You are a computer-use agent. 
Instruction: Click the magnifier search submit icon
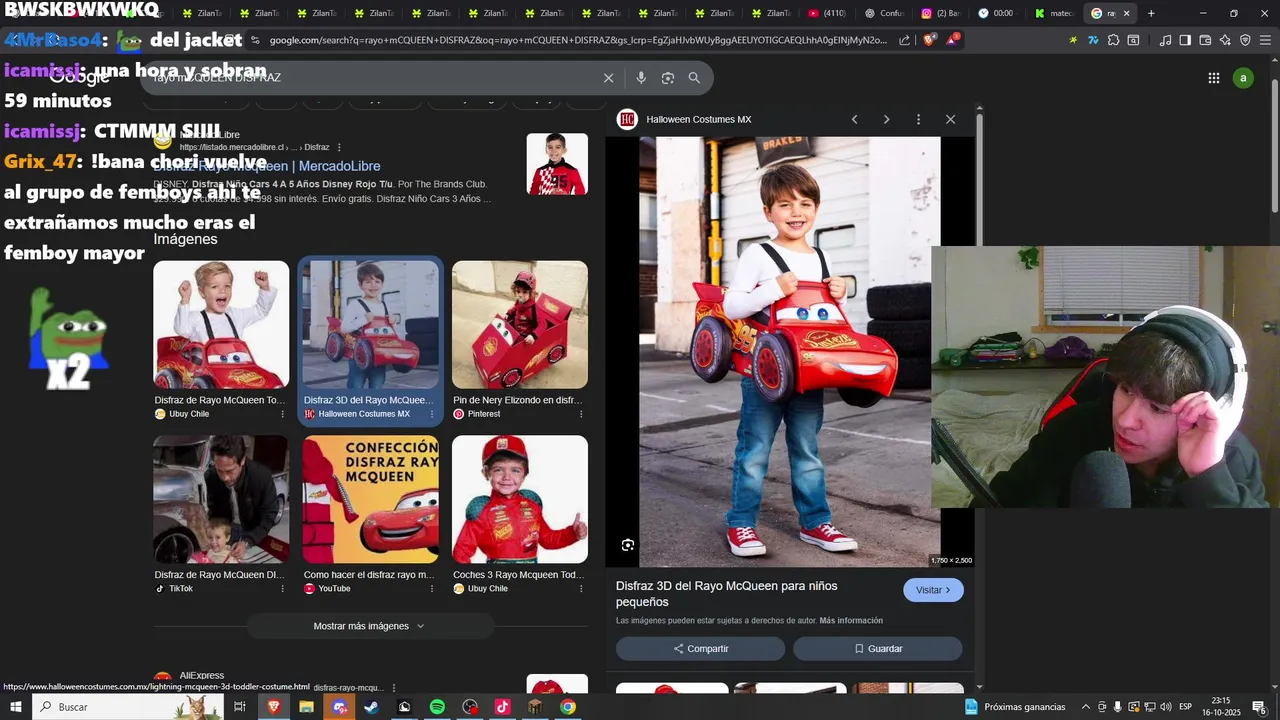(694, 78)
